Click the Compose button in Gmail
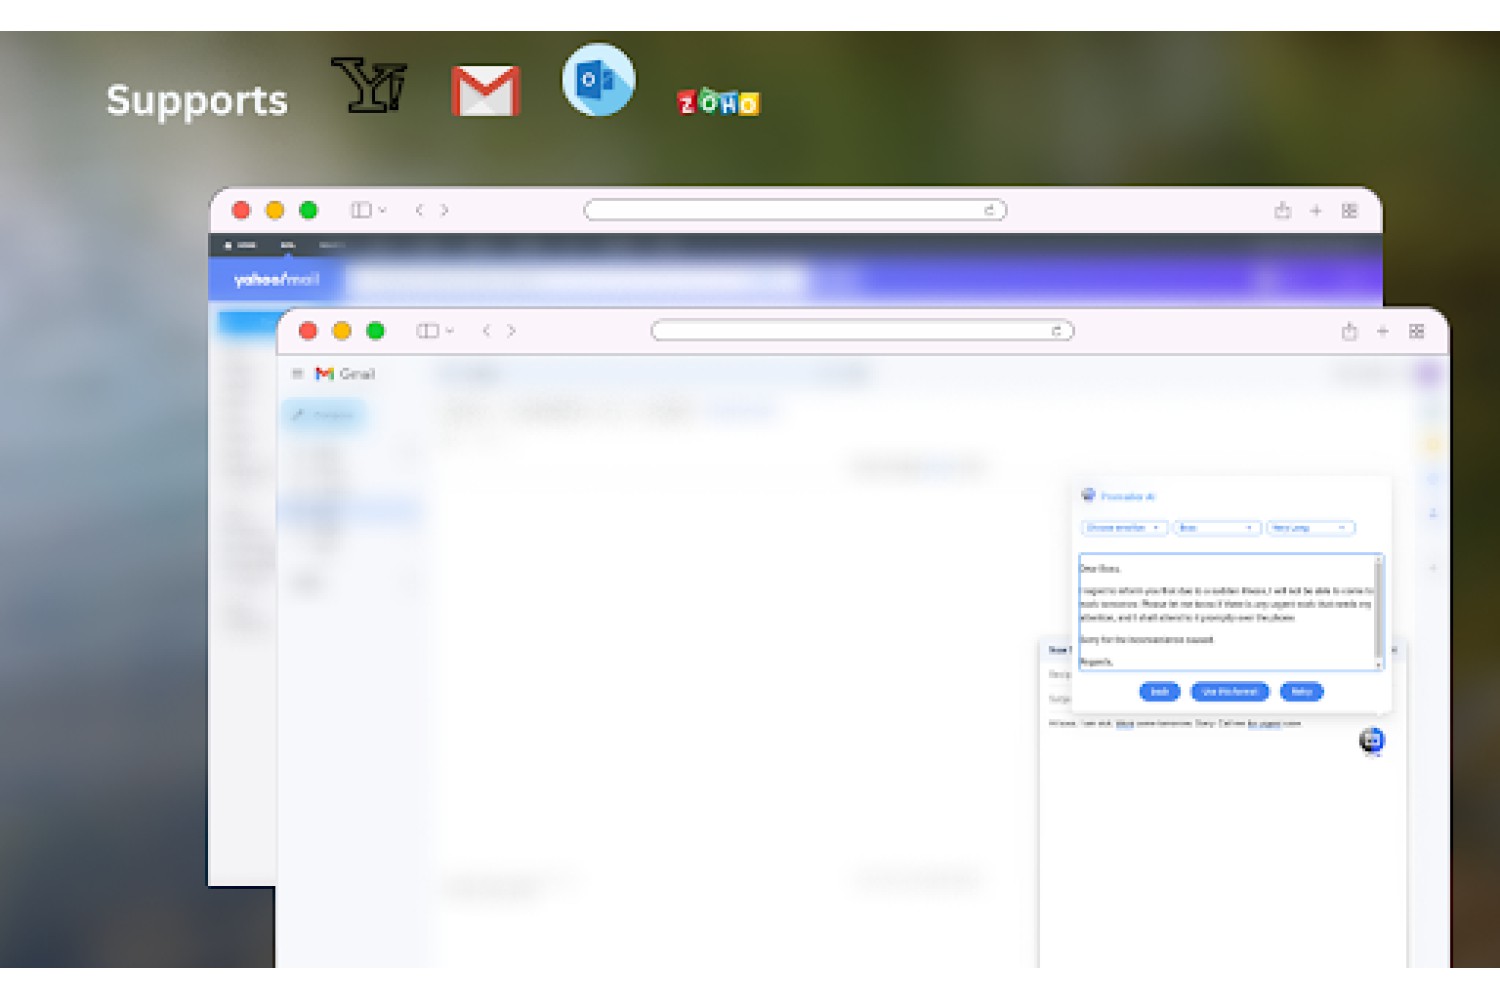1500x1000 pixels. coord(325,415)
